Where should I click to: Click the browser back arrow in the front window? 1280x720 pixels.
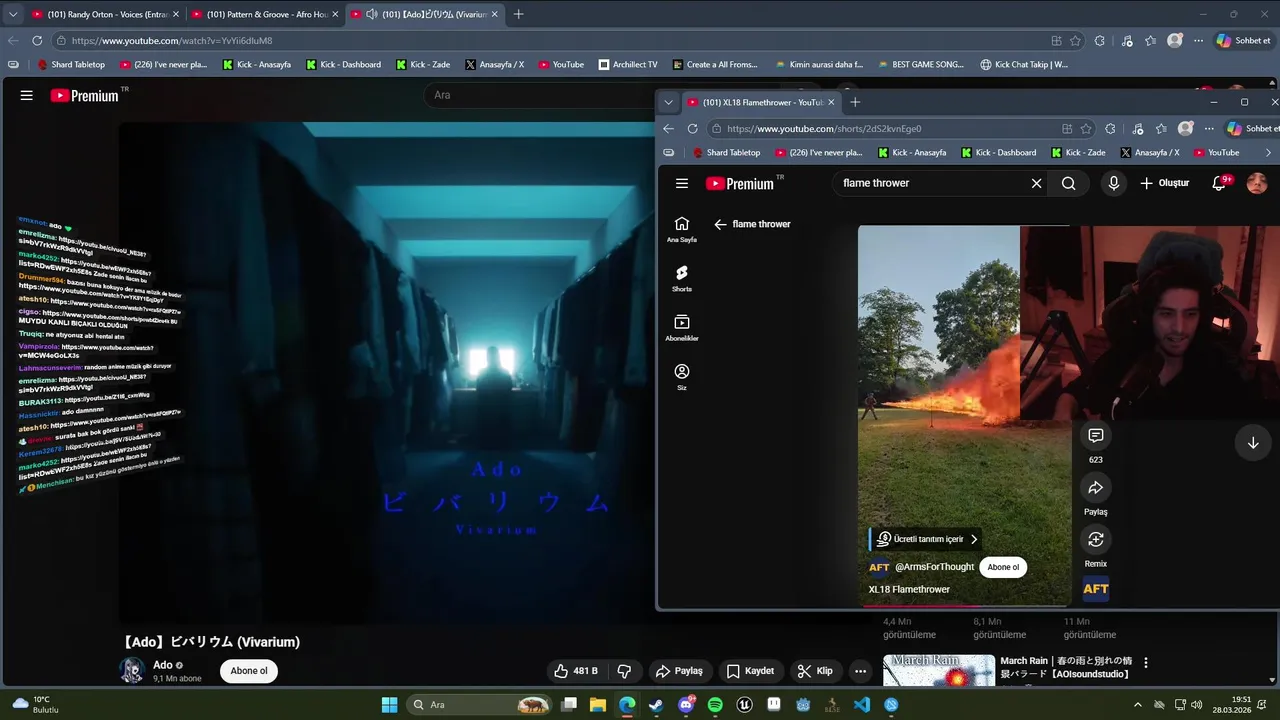668,128
